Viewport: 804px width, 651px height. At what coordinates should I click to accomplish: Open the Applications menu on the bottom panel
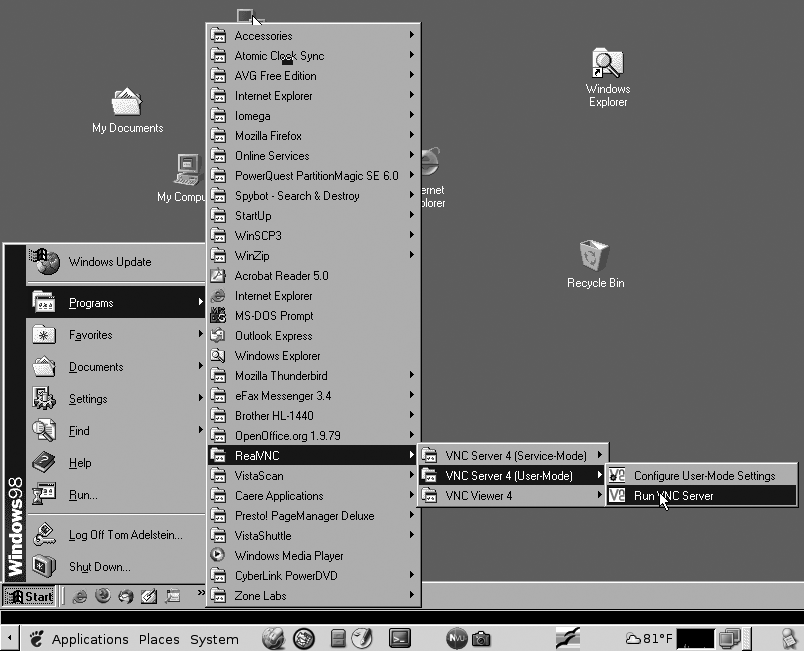[x=90, y=638]
